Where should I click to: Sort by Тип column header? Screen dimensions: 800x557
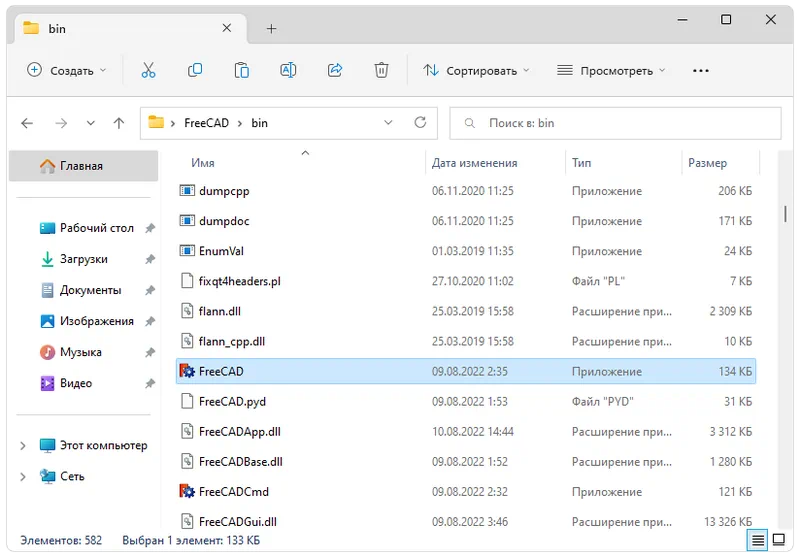pos(581,163)
